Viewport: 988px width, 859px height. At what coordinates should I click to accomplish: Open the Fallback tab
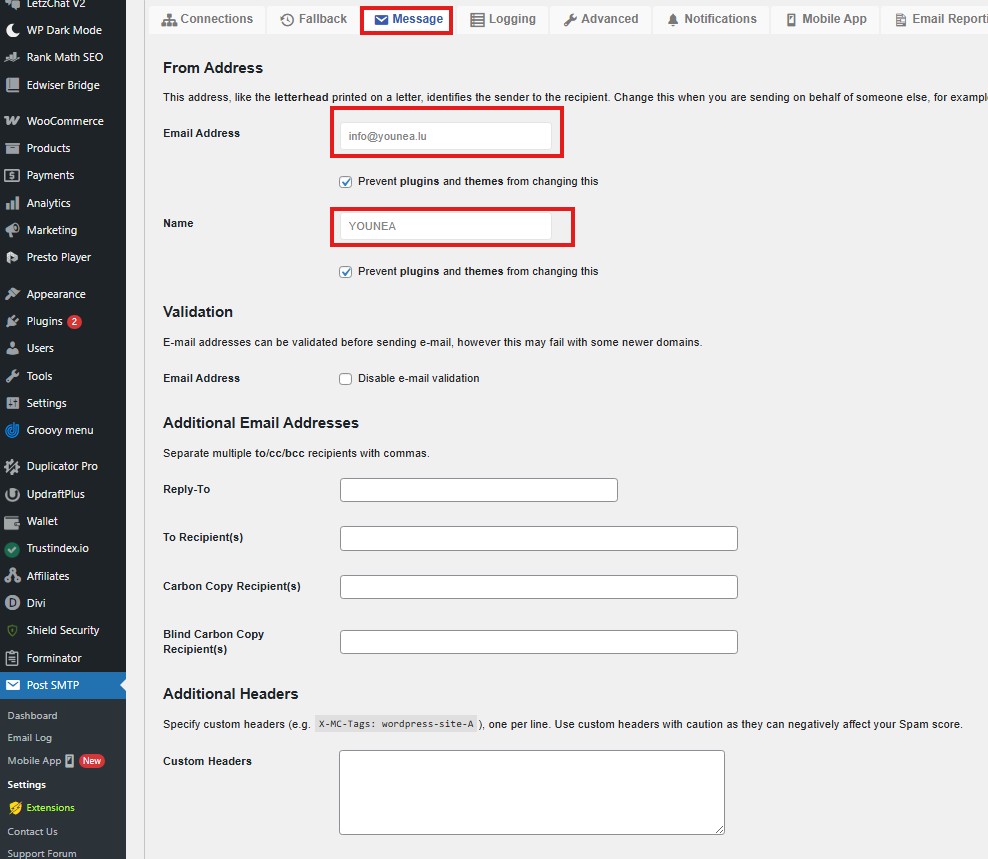pyautogui.click(x=314, y=19)
